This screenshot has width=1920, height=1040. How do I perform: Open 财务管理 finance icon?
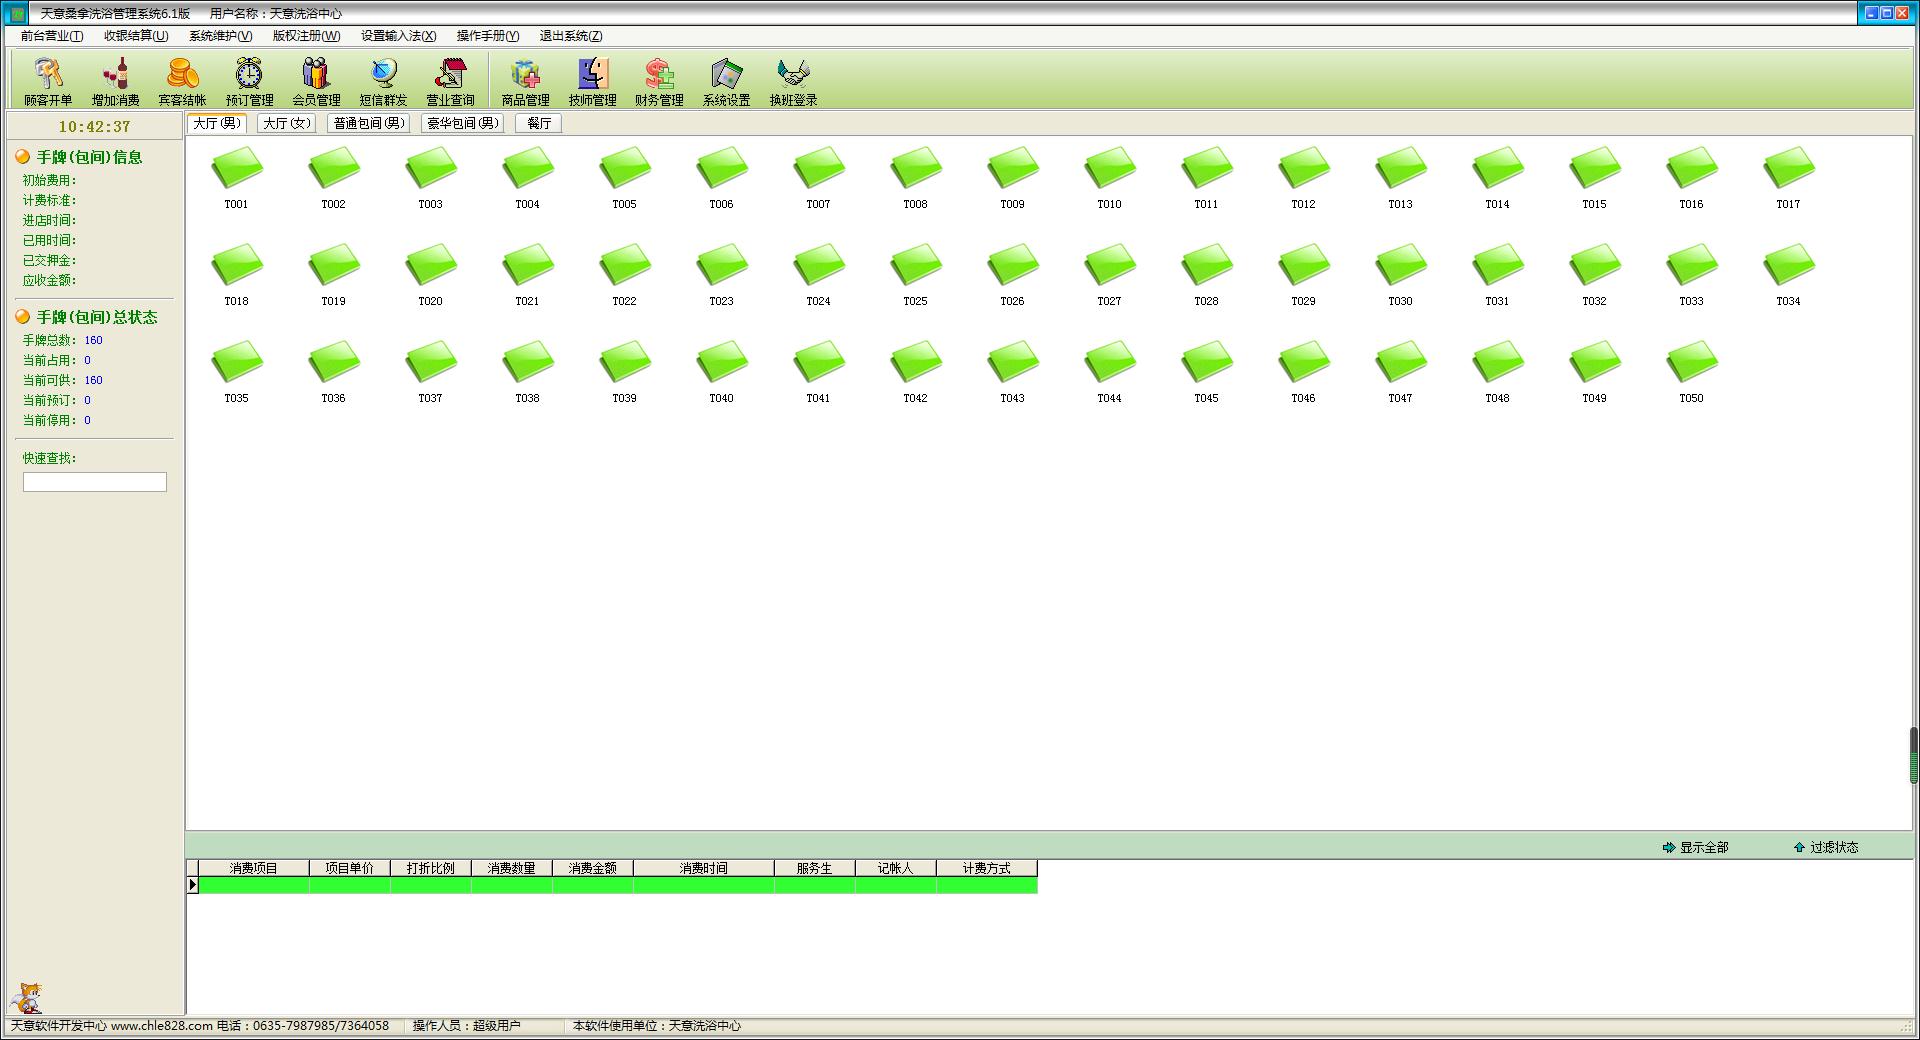[659, 81]
